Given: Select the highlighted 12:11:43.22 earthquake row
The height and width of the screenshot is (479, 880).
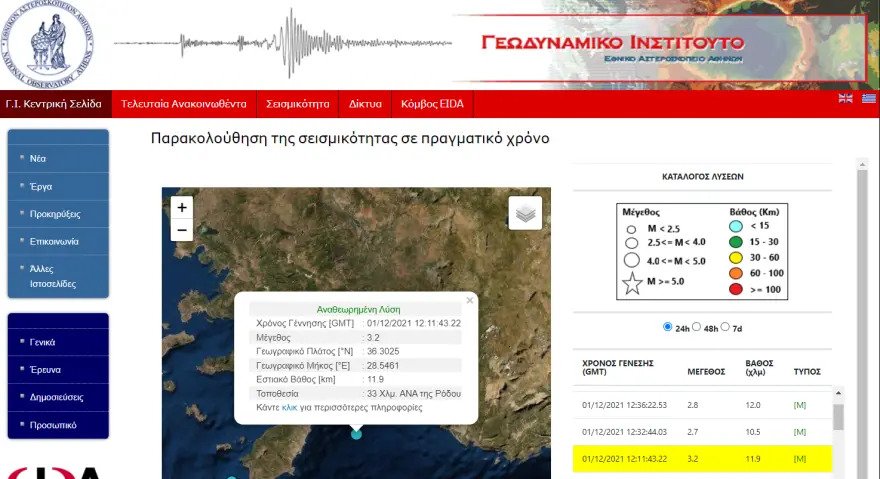Looking at the screenshot, I should (x=702, y=459).
